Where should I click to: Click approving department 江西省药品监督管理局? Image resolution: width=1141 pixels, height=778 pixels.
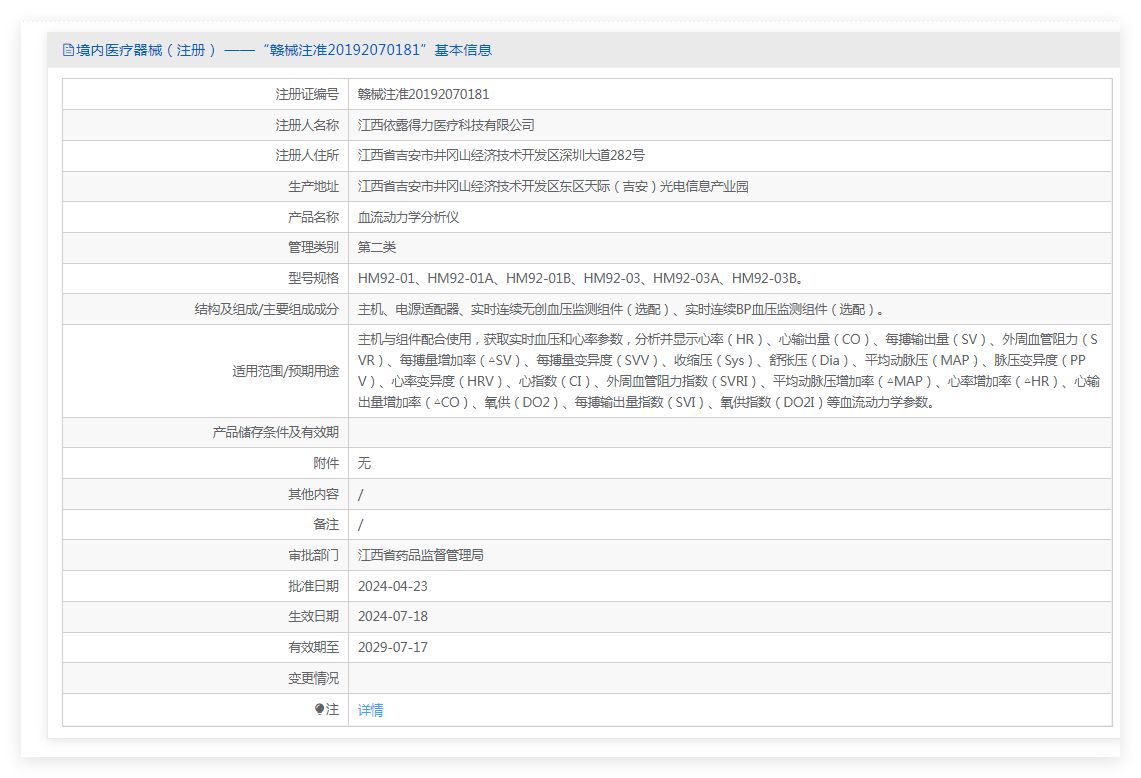(421, 556)
